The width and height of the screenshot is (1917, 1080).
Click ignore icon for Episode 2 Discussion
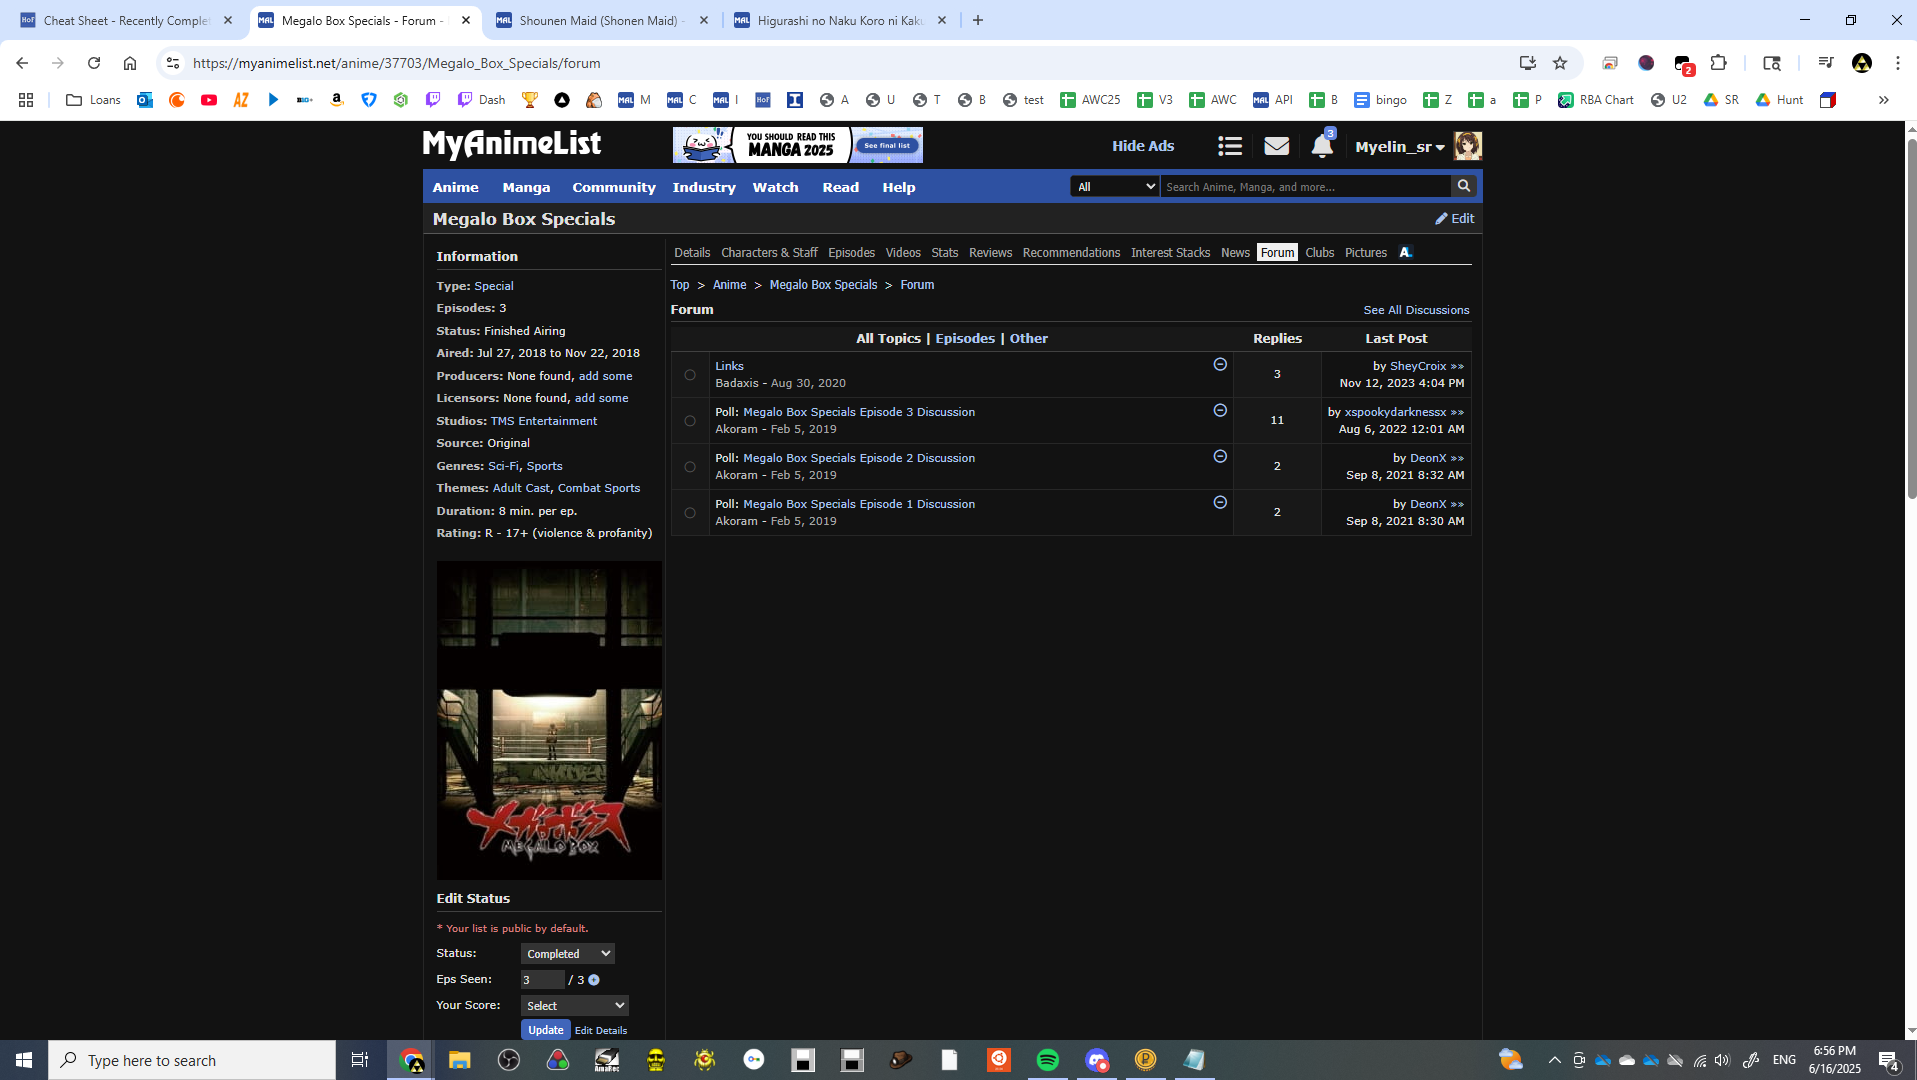click(x=1220, y=457)
